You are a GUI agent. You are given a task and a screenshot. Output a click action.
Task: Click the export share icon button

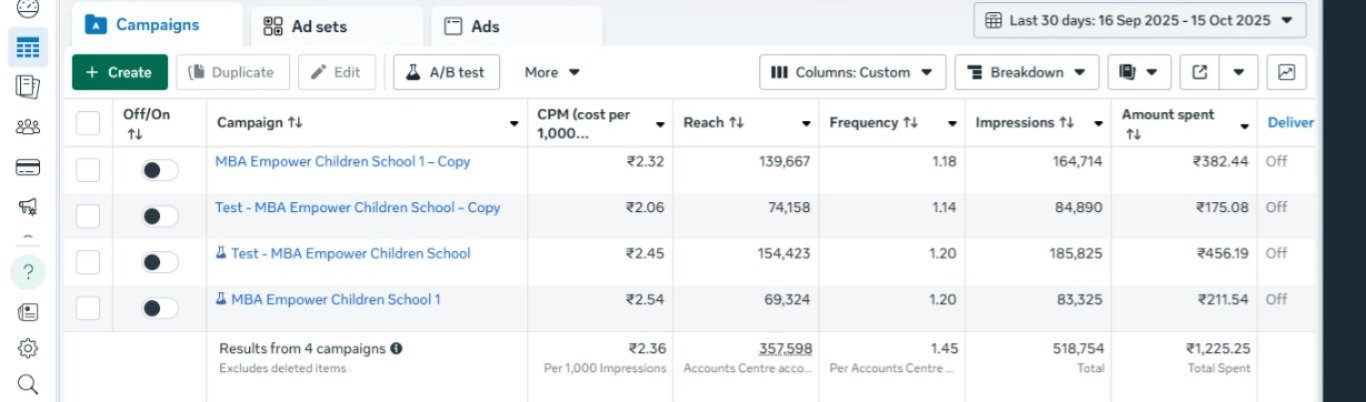click(x=1201, y=72)
